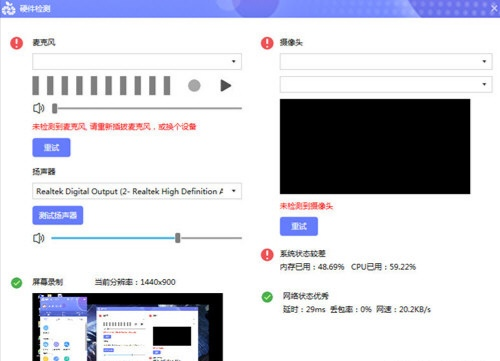500x361 pixels.
Task: Click the screen recording green check icon
Action: coord(16,283)
